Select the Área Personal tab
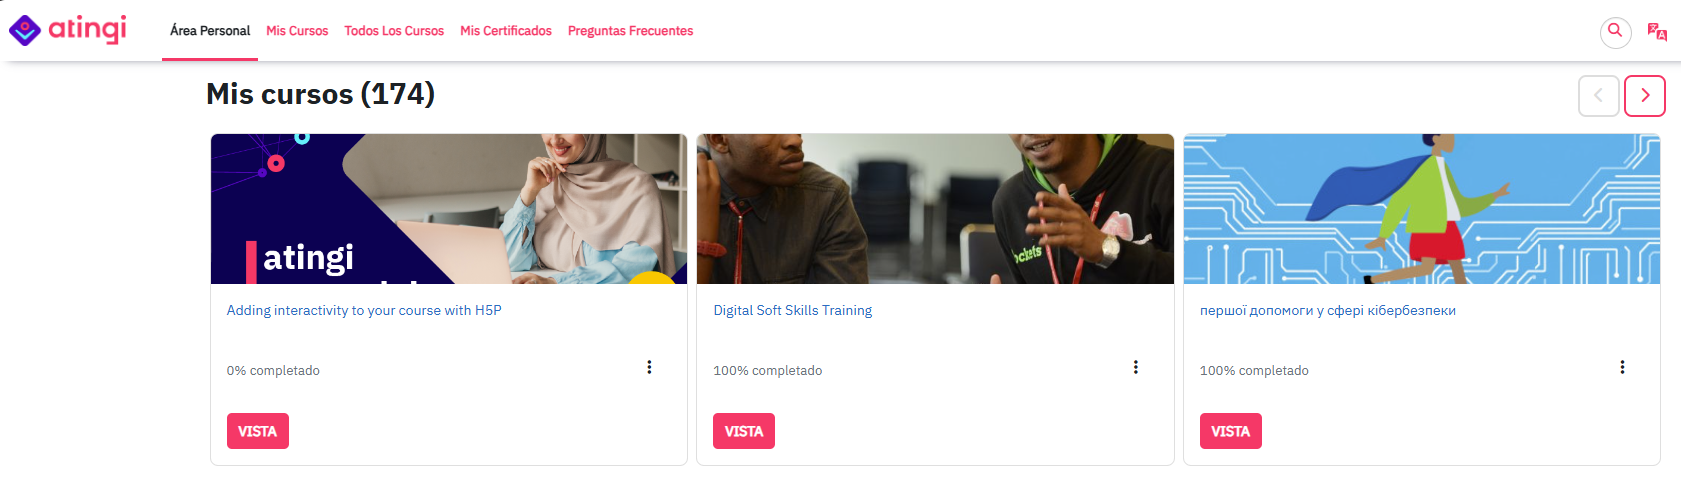The image size is (1681, 489). coord(210,31)
